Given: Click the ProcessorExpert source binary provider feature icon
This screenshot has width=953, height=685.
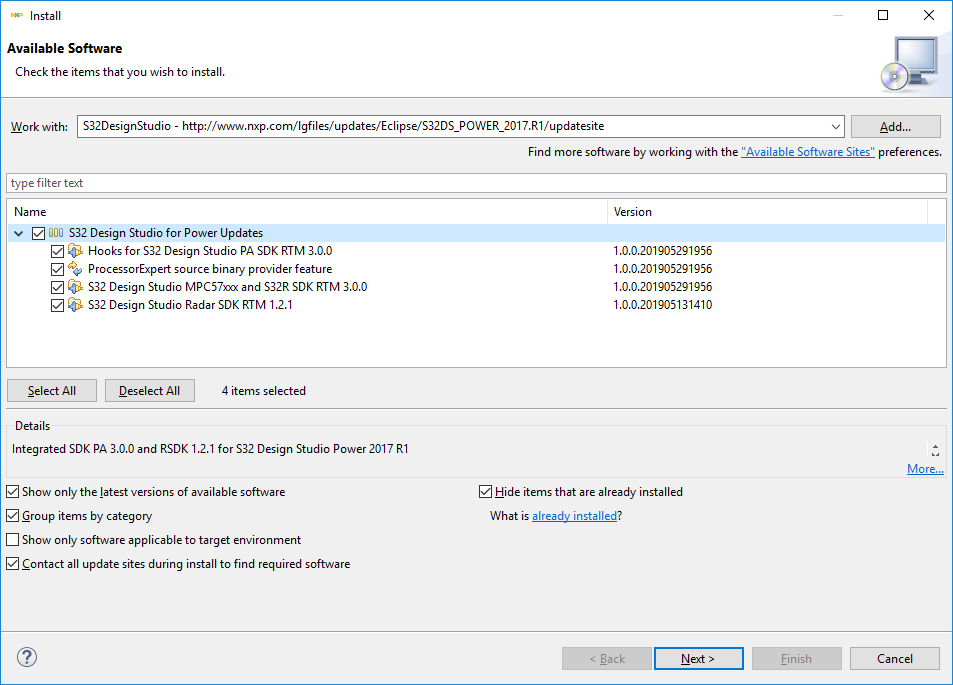Looking at the screenshot, I should [75, 269].
